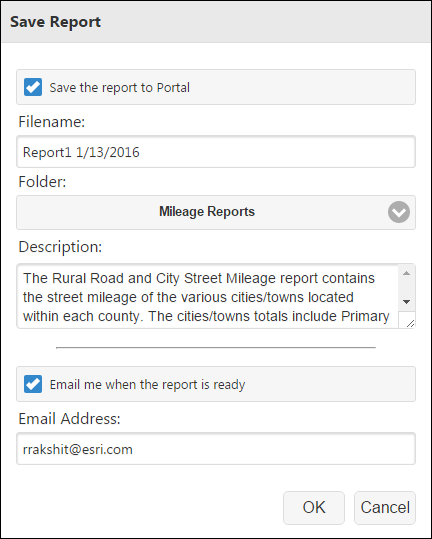Click the Folder: label

[x=42, y=182]
